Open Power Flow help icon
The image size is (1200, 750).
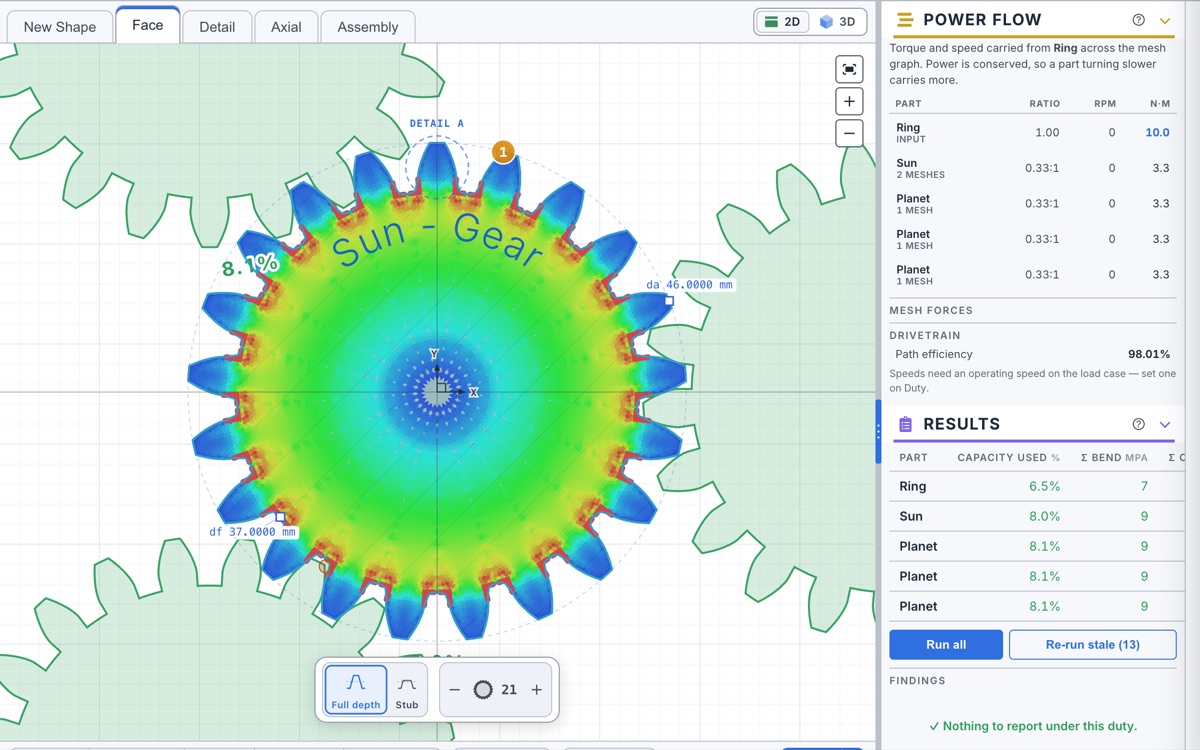click(x=1138, y=20)
